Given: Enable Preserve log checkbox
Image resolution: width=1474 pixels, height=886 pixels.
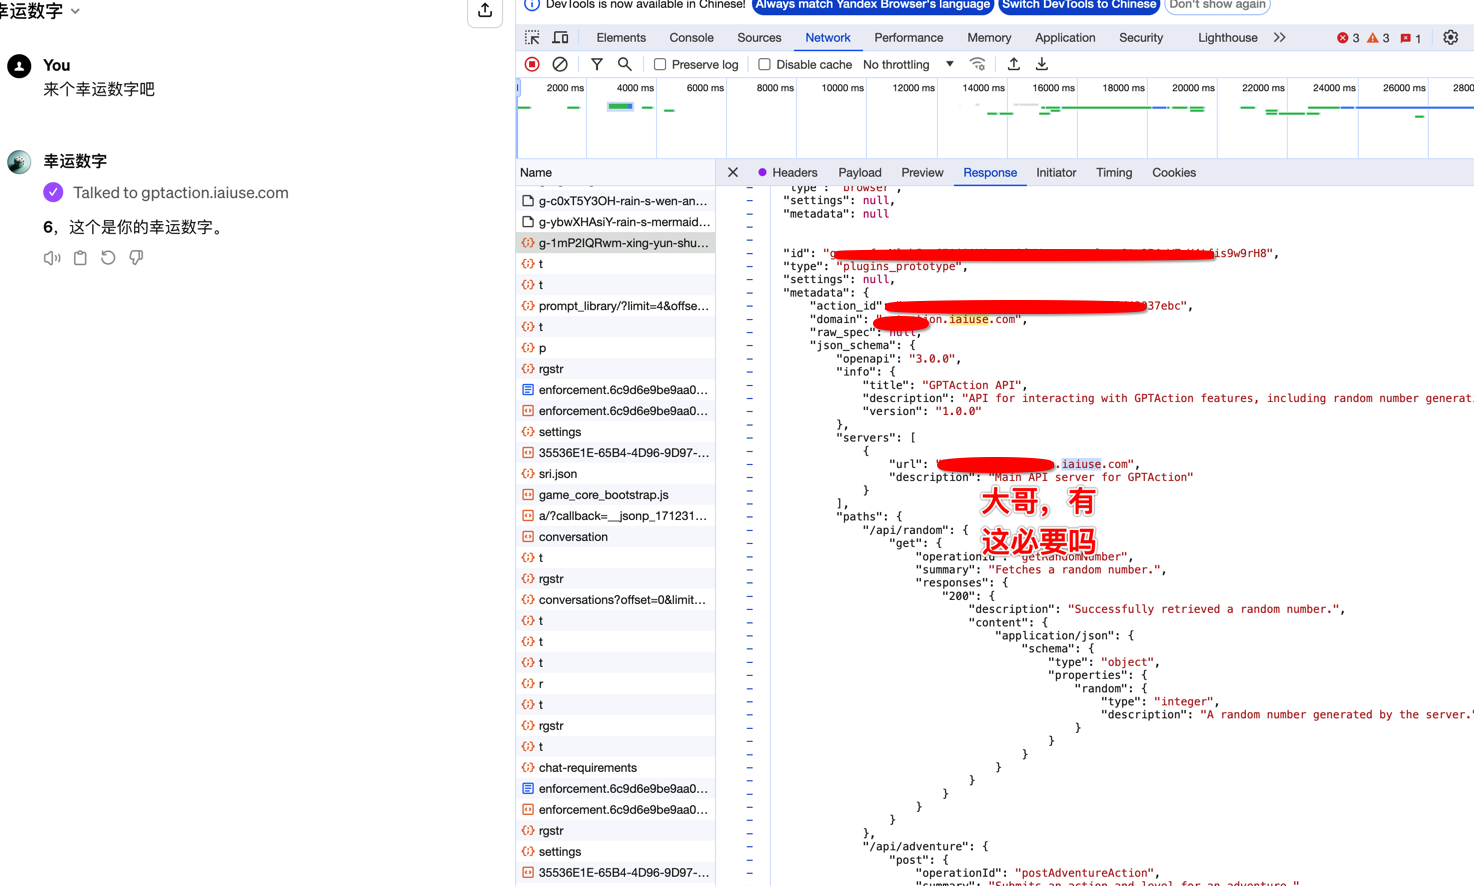Looking at the screenshot, I should (x=660, y=64).
